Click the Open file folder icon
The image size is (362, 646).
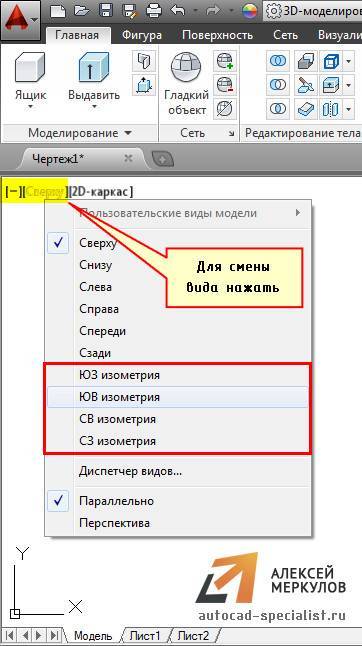[82, 11]
